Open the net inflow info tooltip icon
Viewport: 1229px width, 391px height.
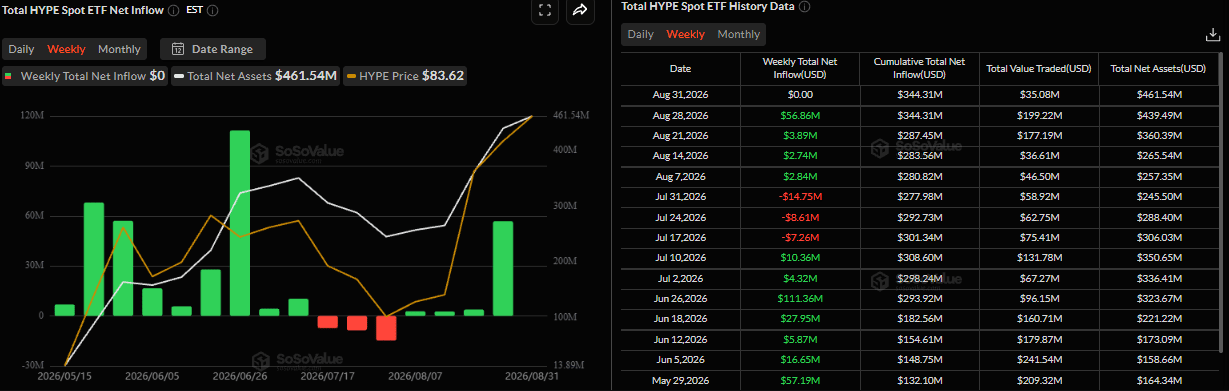click(174, 10)
